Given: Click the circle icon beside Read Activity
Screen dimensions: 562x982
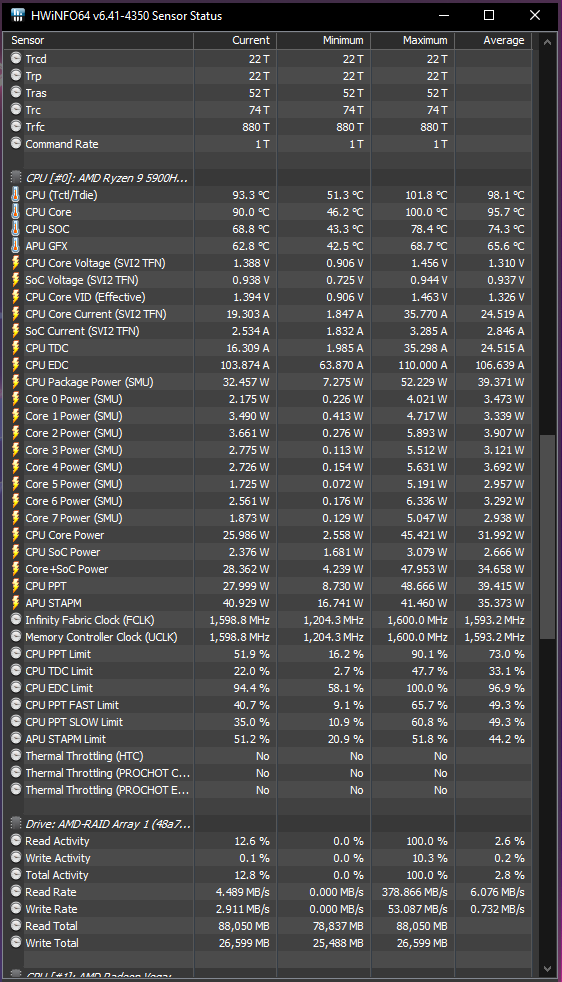Looking at the screenshot, I should point(16,840).
